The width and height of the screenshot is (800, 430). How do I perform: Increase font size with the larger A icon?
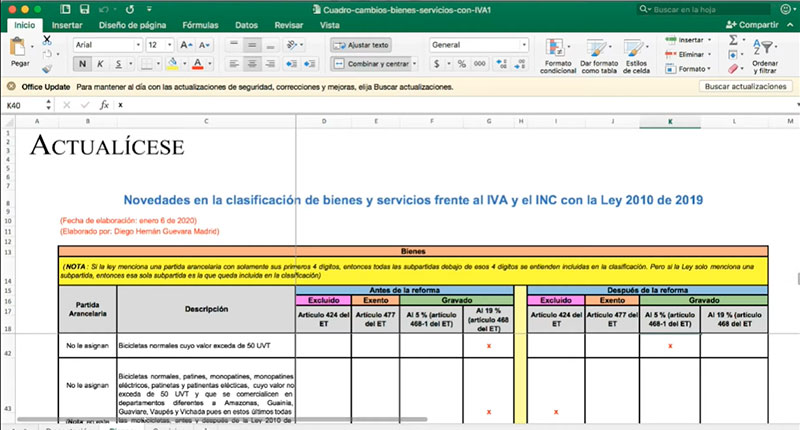186,45
